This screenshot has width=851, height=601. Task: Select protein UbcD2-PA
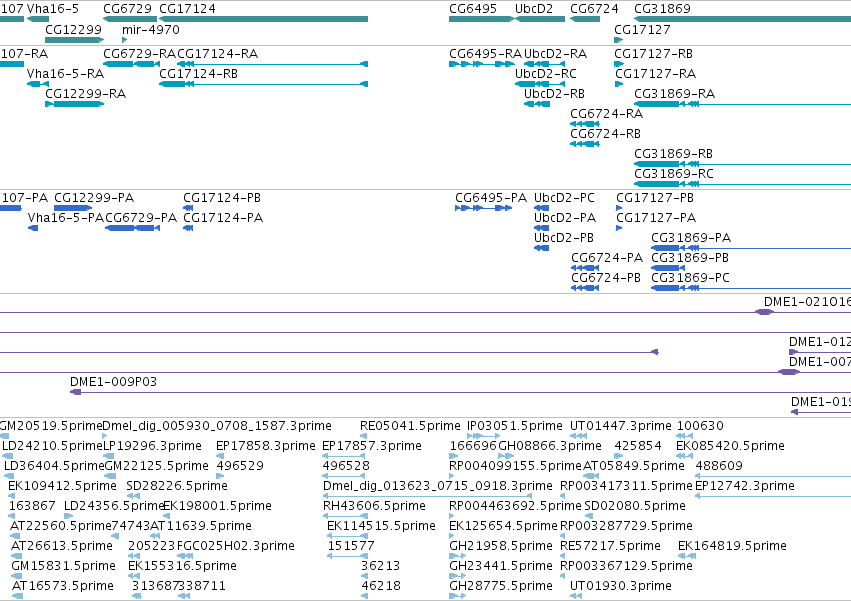[x=542, y=228]
